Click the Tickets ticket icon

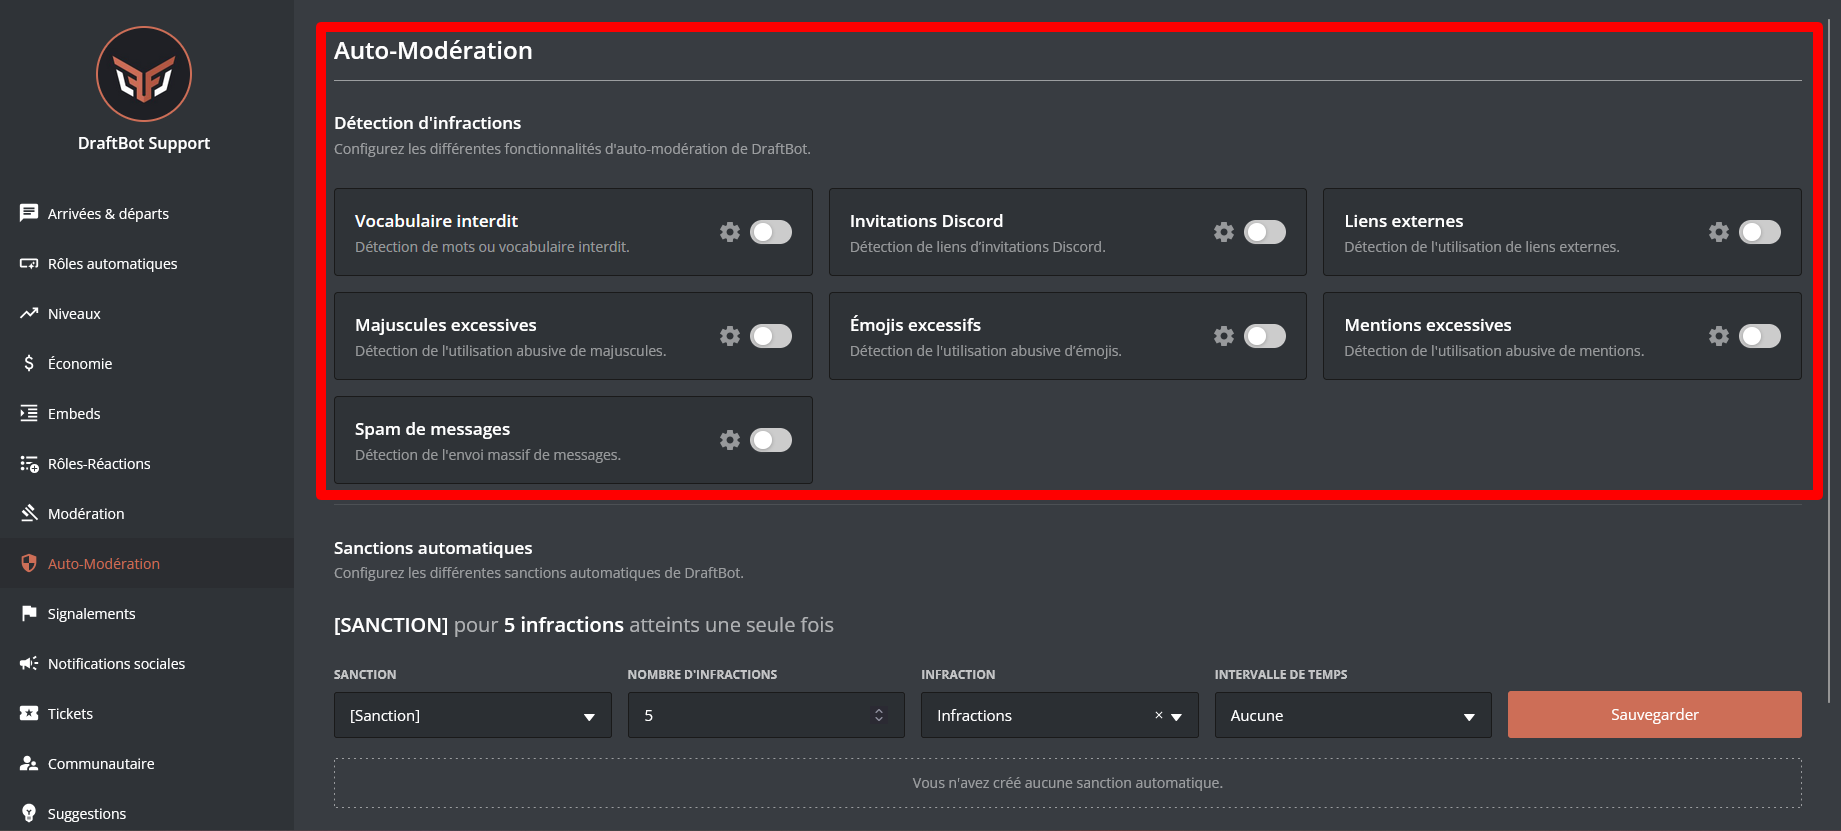coord(29,713)
